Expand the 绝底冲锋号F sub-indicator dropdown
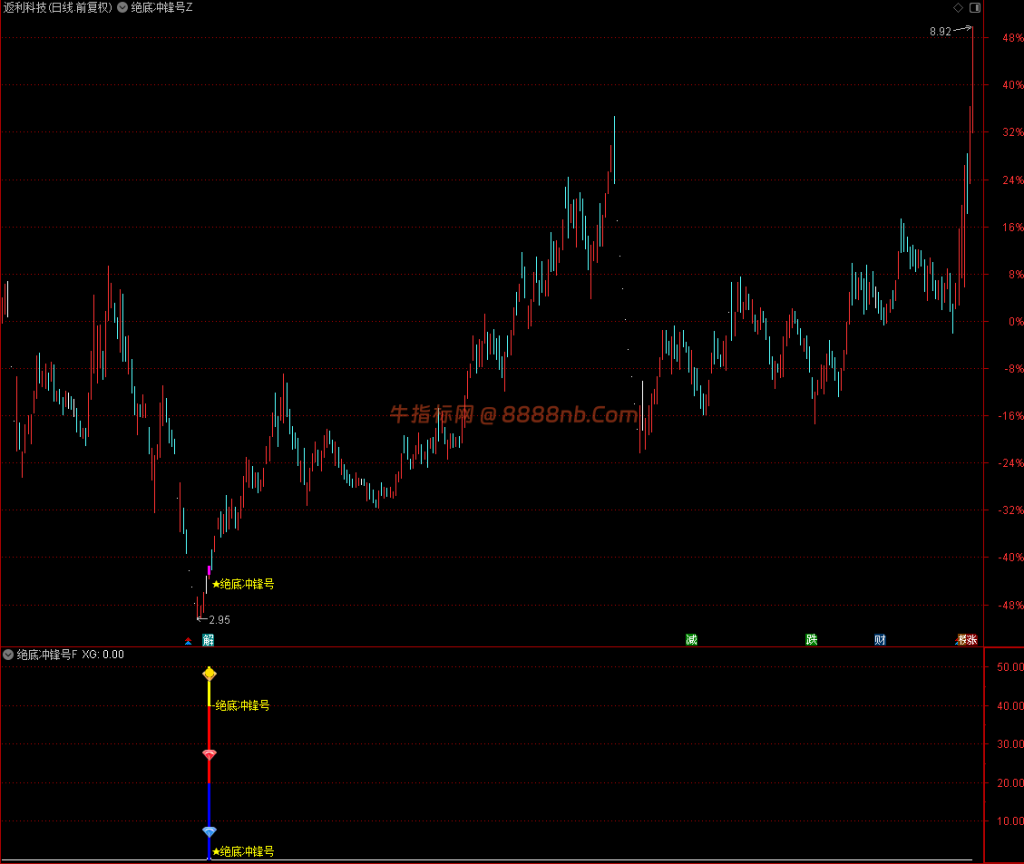This screenshot has width=1024, height=864. pyautogui.click(x=8, y=654)
